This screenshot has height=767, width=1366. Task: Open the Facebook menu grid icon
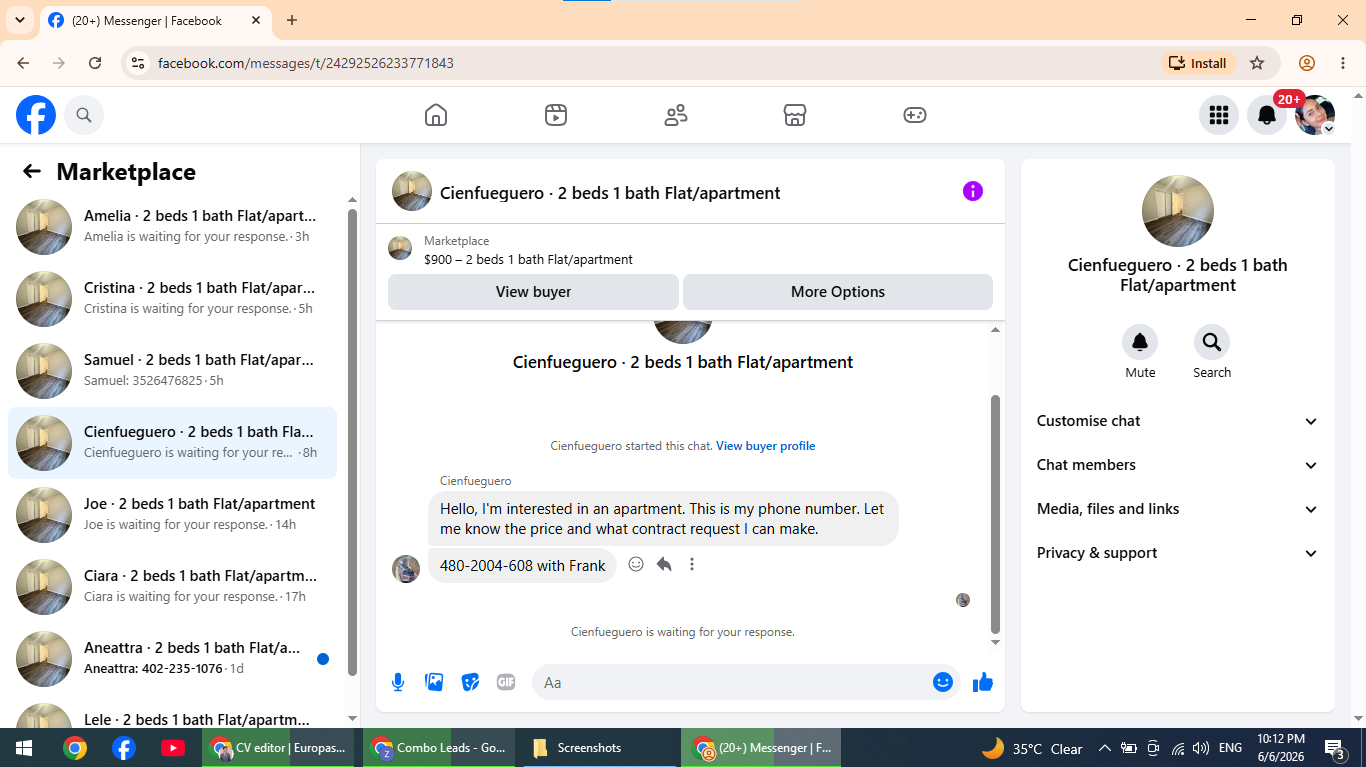coord(1218,115)
